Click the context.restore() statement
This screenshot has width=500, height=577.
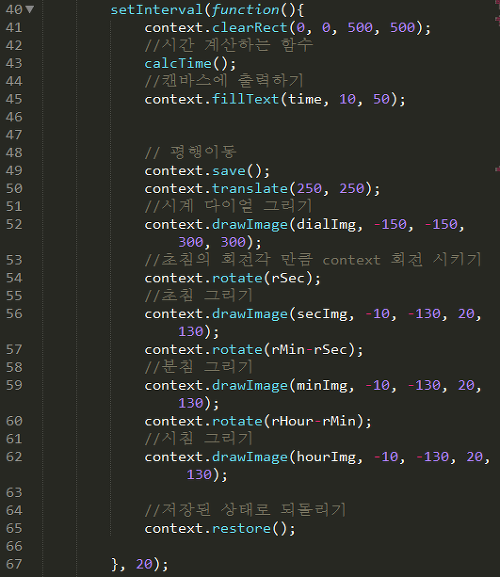(220, 528)
